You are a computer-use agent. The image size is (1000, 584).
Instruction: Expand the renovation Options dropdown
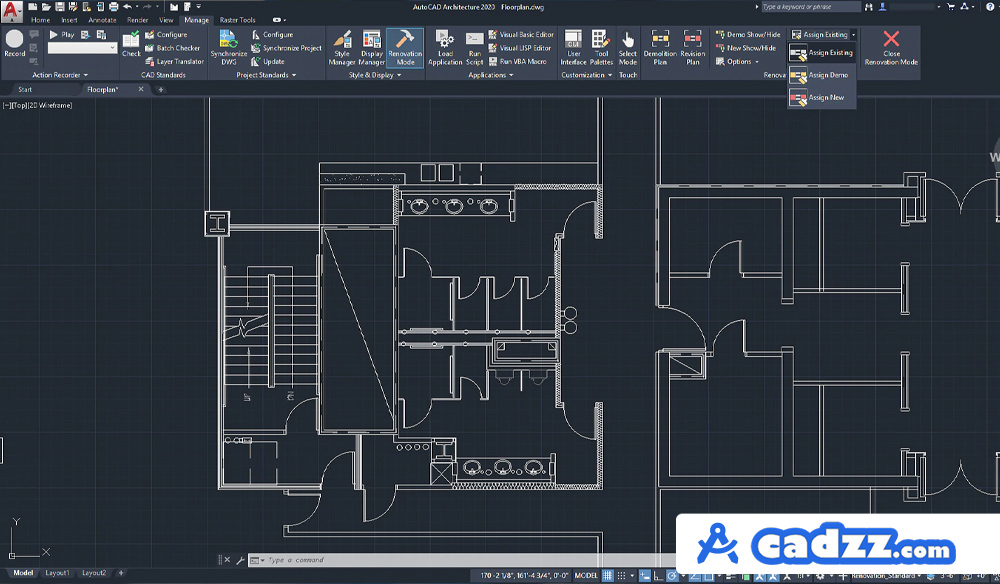coord(737,62)
